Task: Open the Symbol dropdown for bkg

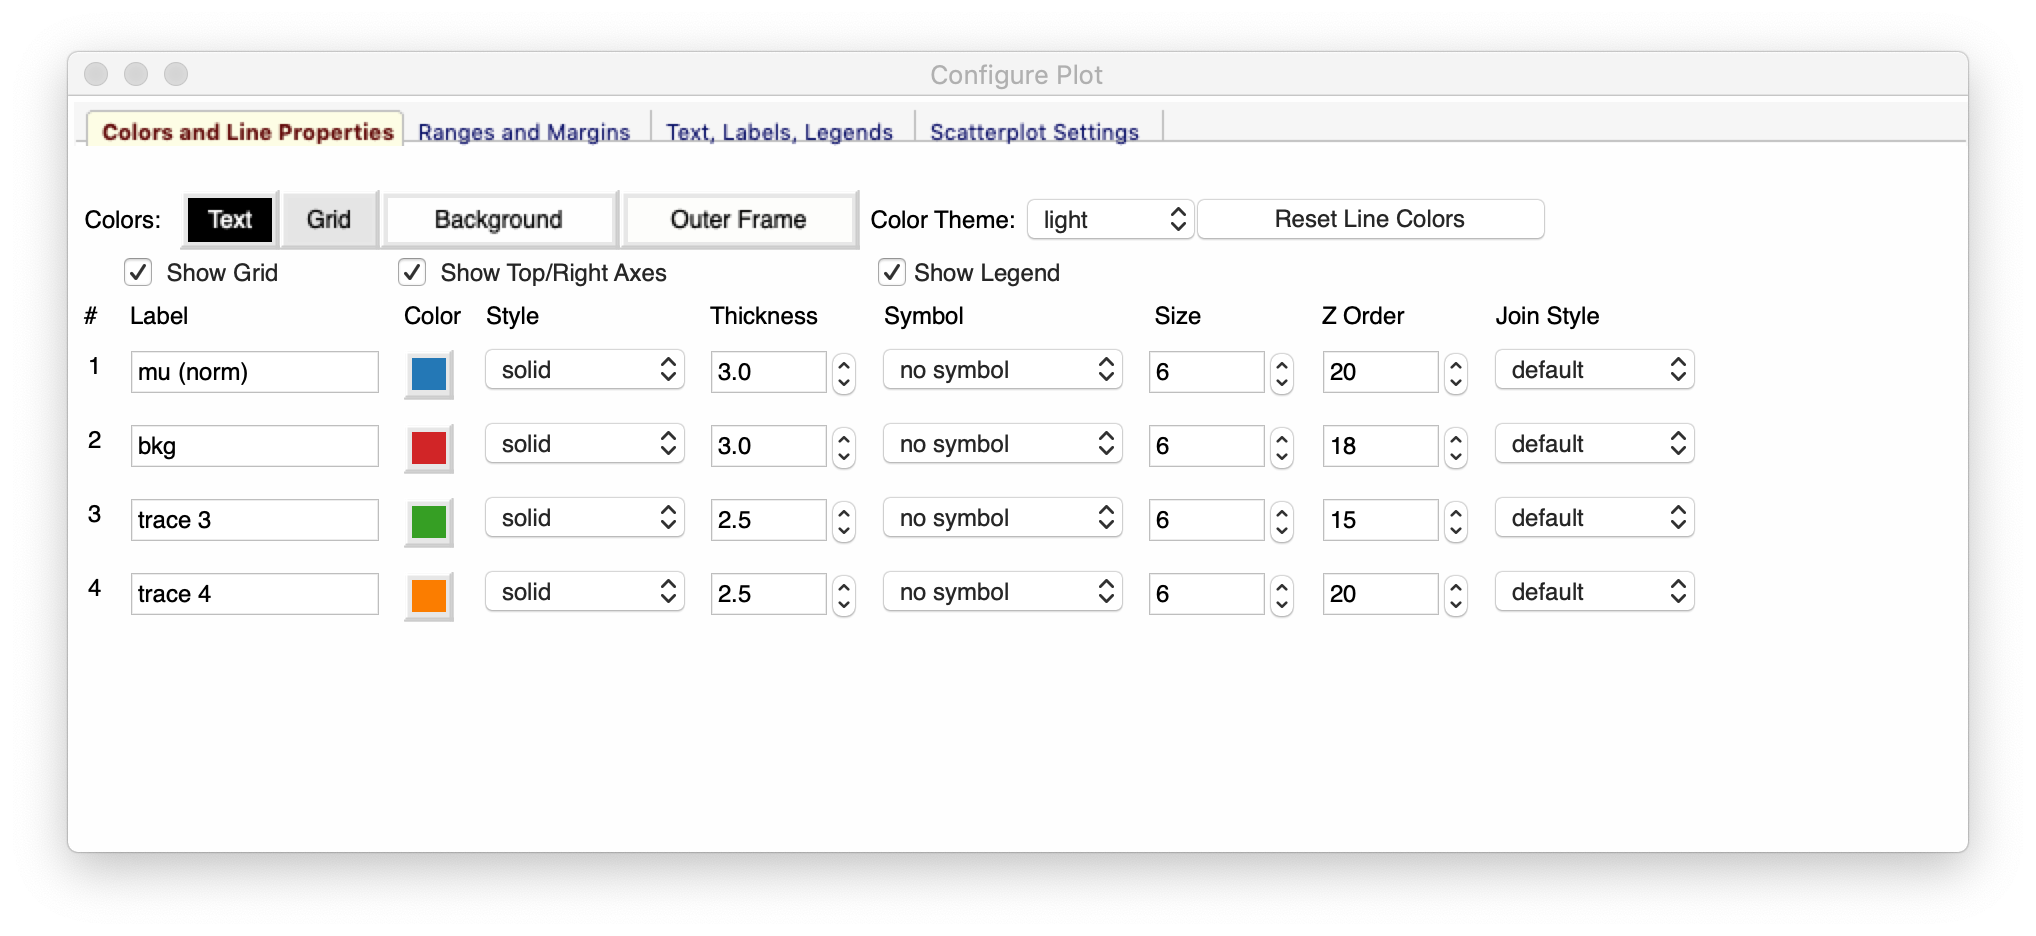Action: [x=1002, y=444]
